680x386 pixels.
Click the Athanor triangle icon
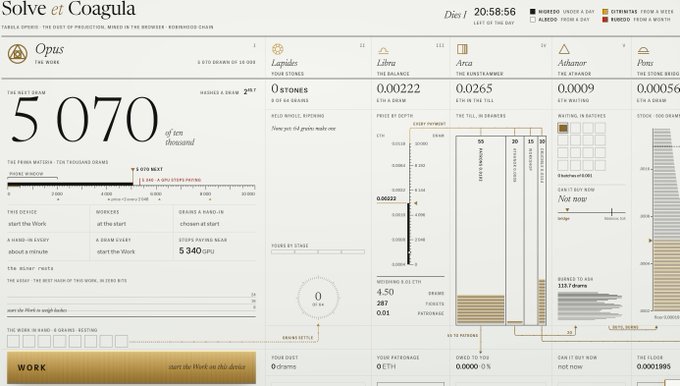564,49
